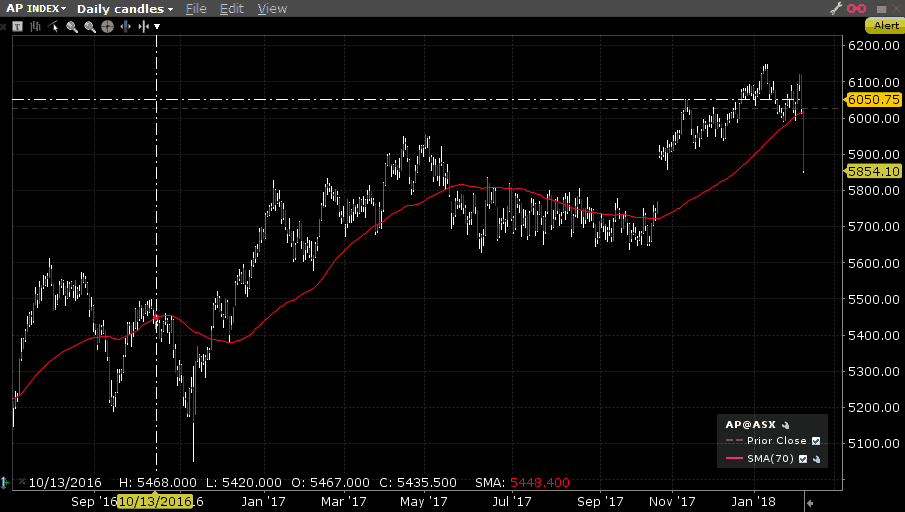Image resolution: width=905 pixels, height=512 pixels.
Task: Open chart configuration wrench in title bar
Action: click(x=836, y=8)
